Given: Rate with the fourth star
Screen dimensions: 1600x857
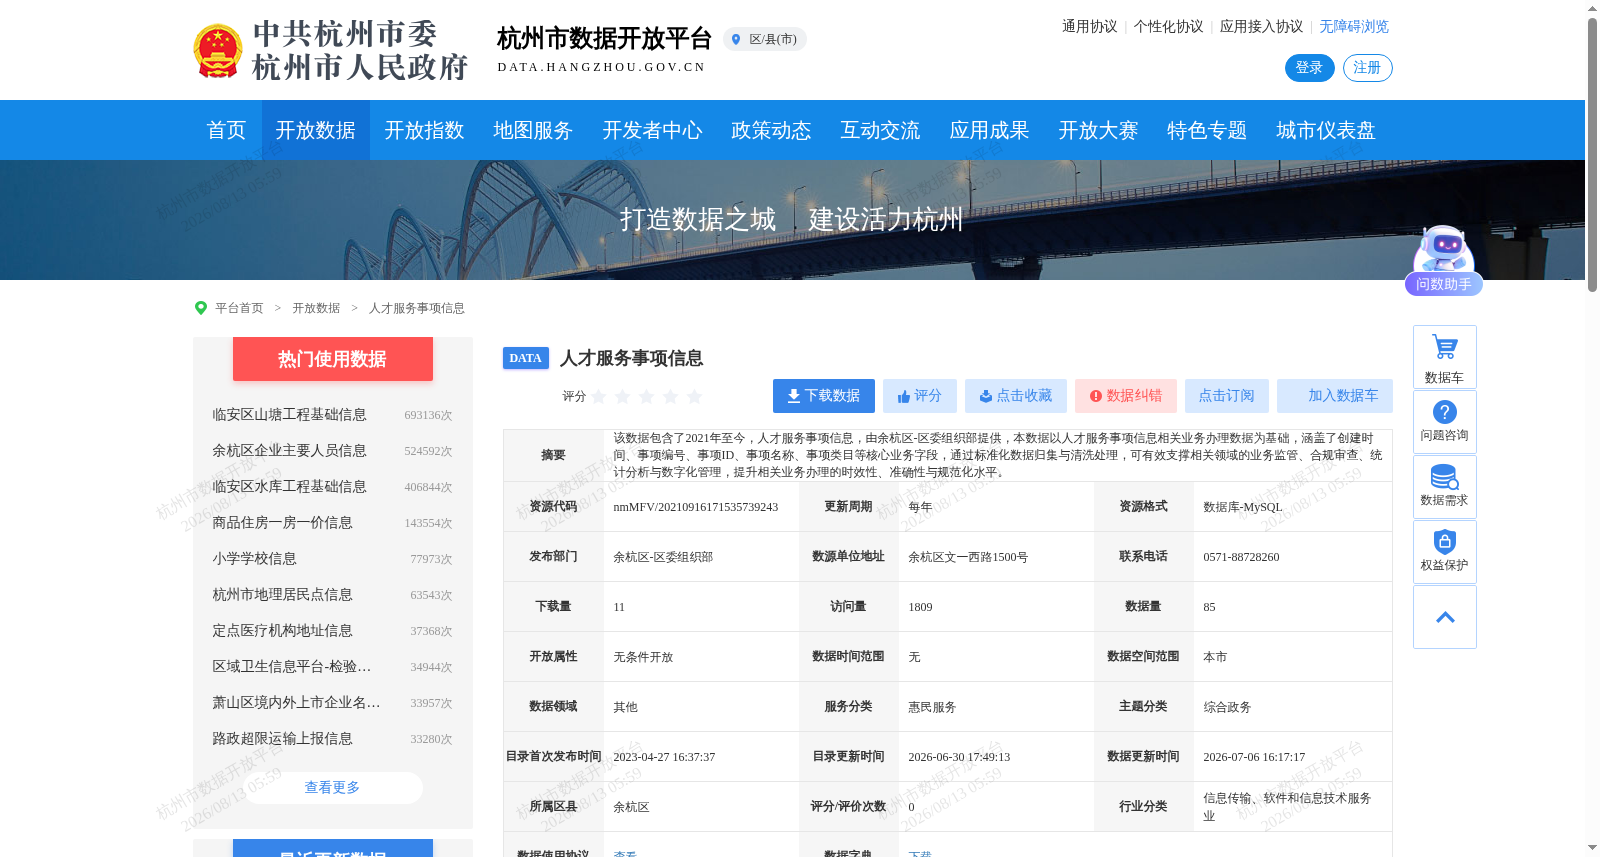Looking at the screenshot, I should (x=671, y=396).
